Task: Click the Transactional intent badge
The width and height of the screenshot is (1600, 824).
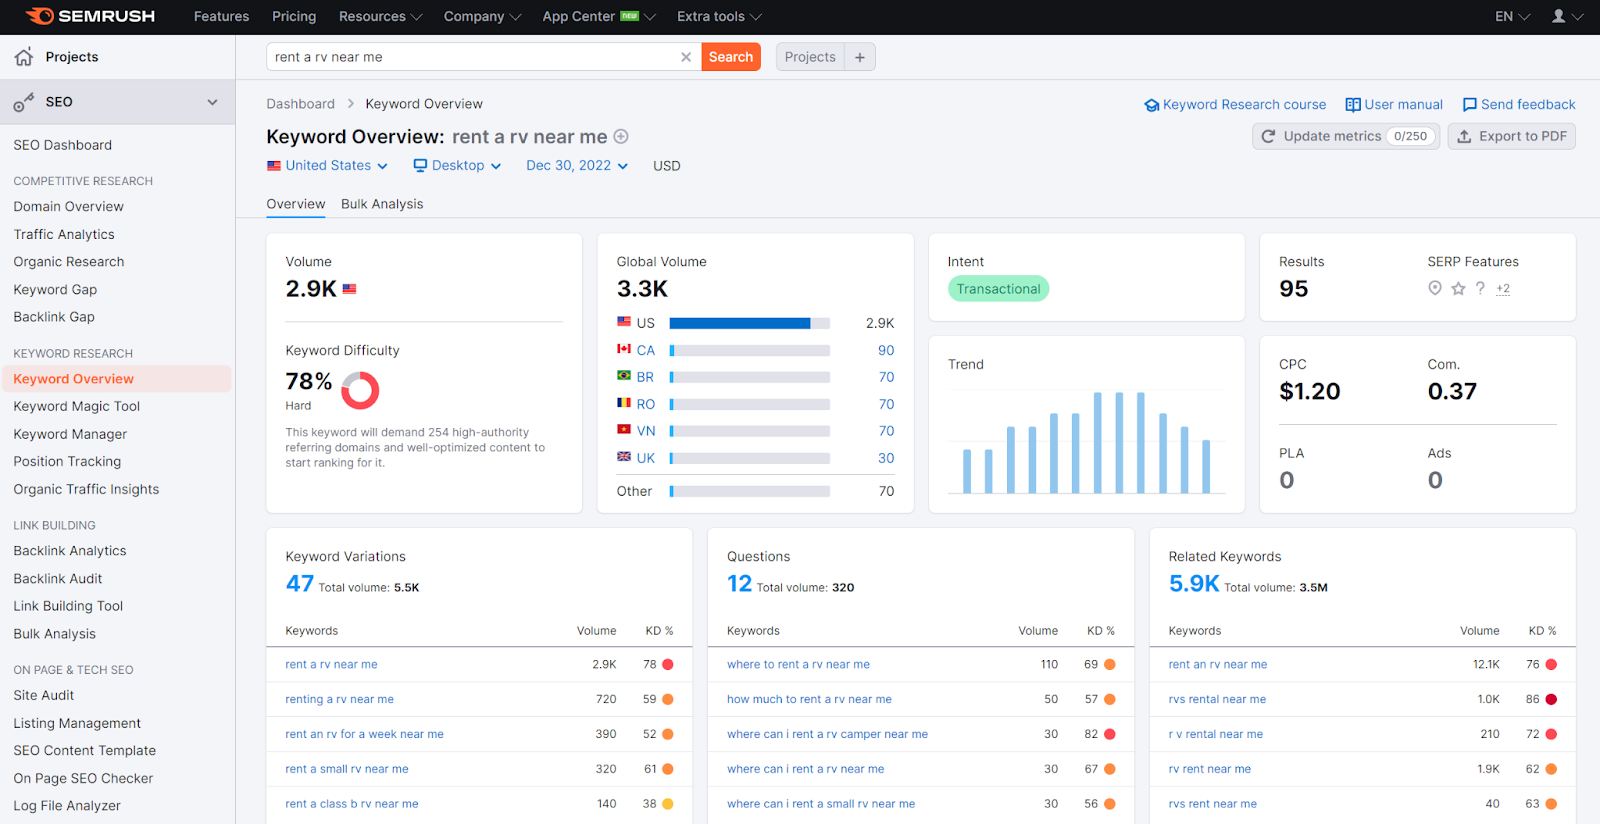Action: point(998,289)
